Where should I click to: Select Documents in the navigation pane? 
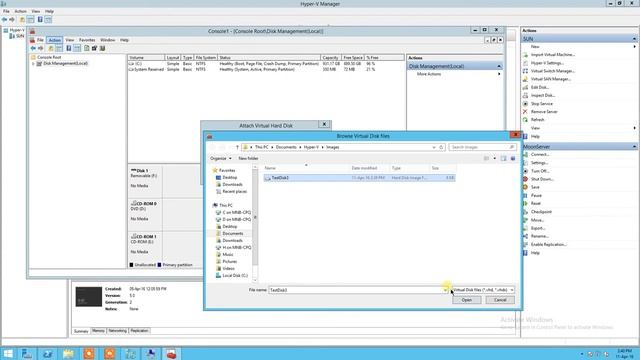click(232, 233)
